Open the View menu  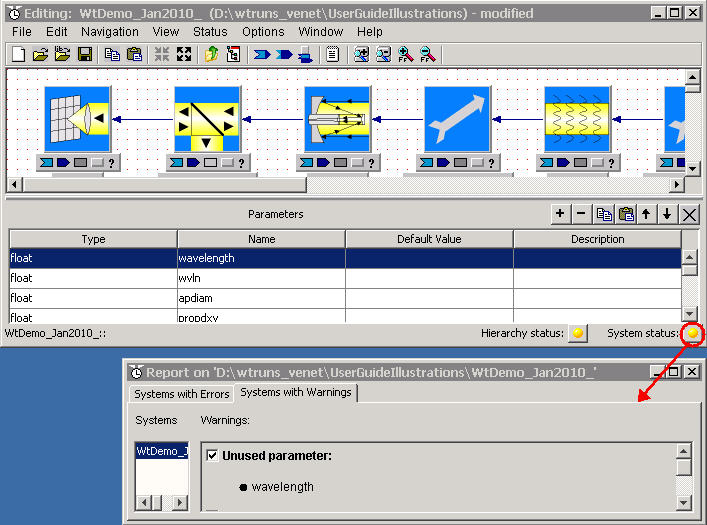(x=165, y=32)
